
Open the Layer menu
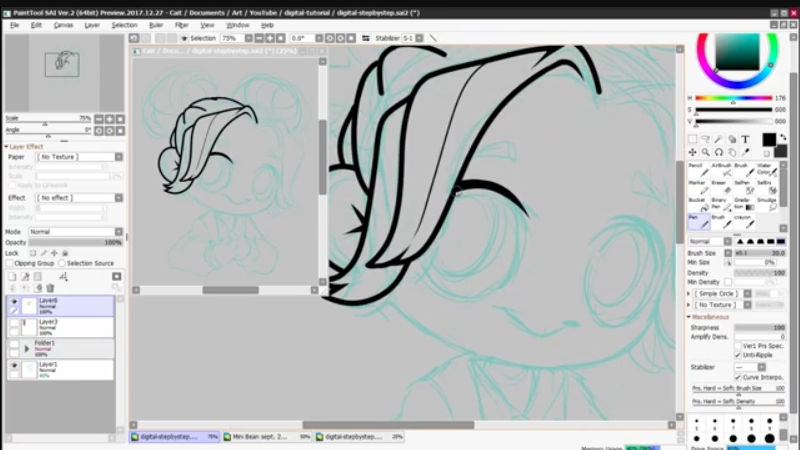(x=92, y=25)
